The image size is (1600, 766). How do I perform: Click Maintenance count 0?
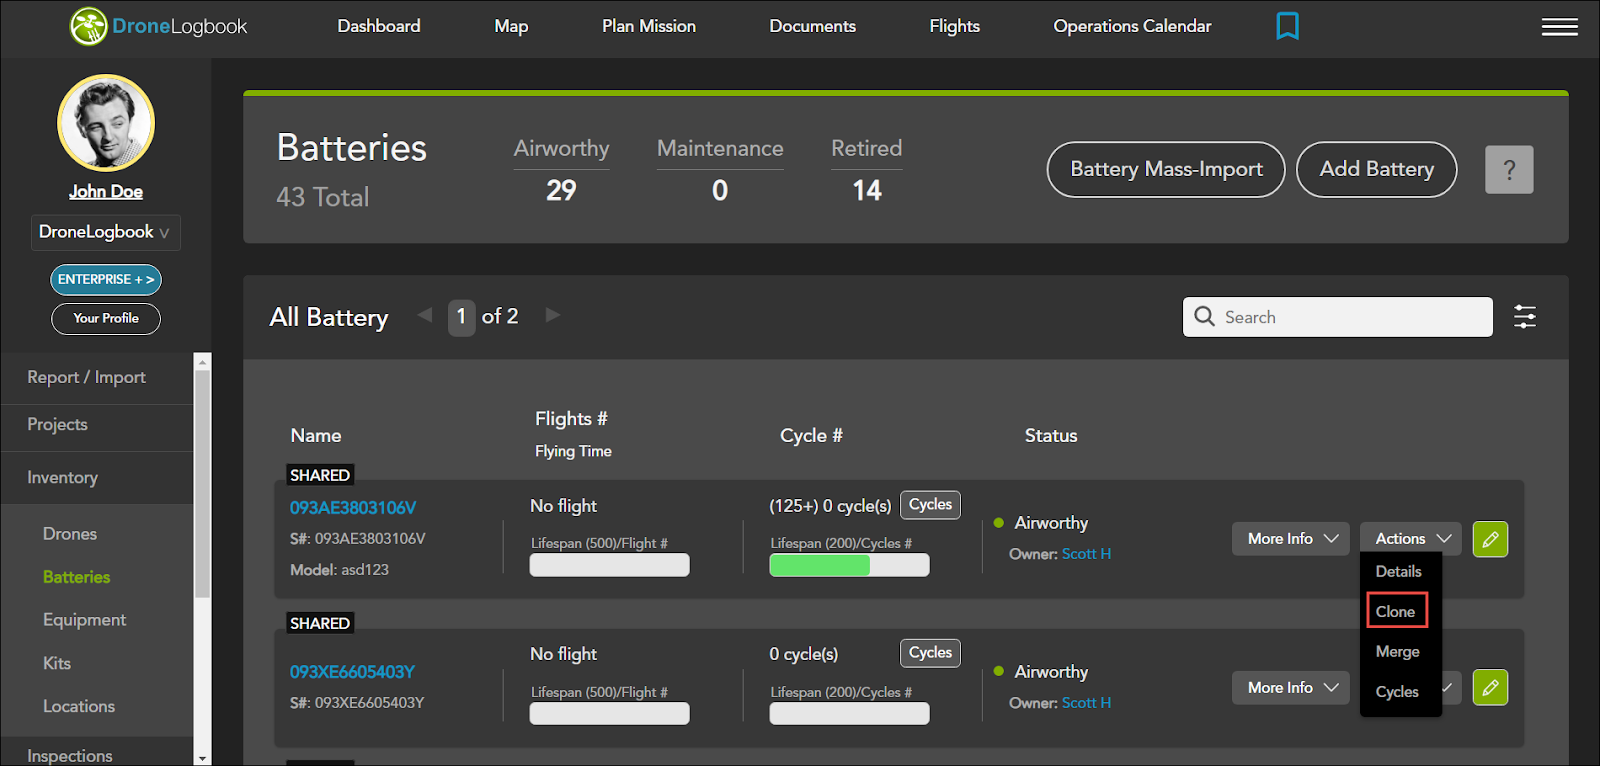720,190
